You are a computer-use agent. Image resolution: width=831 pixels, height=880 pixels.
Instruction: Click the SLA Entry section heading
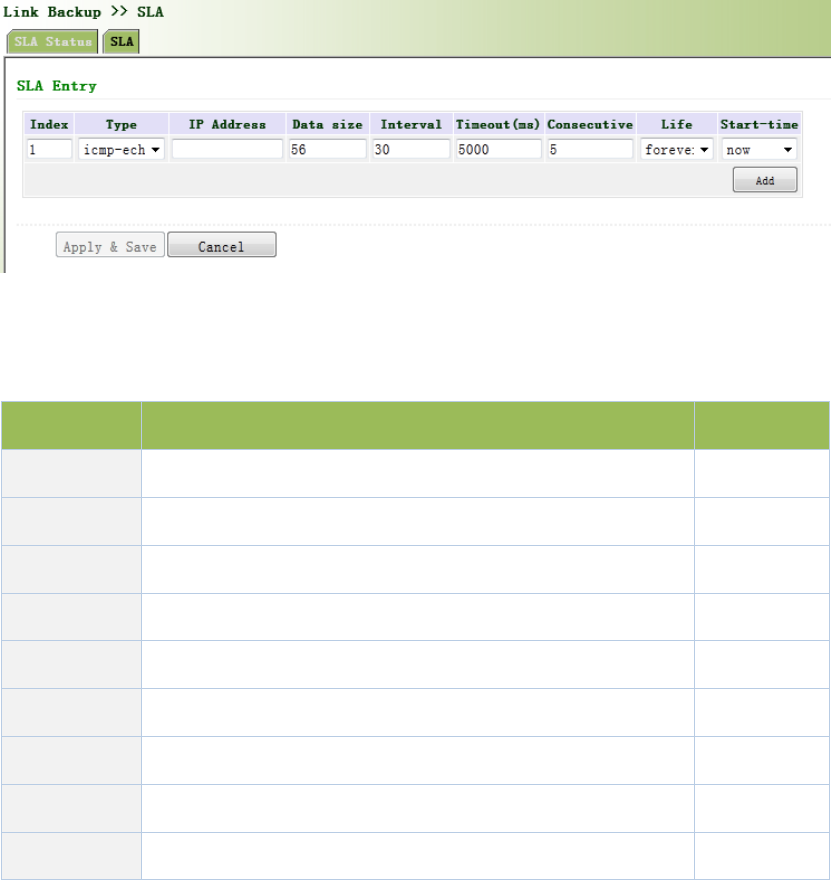click(57, 86)
